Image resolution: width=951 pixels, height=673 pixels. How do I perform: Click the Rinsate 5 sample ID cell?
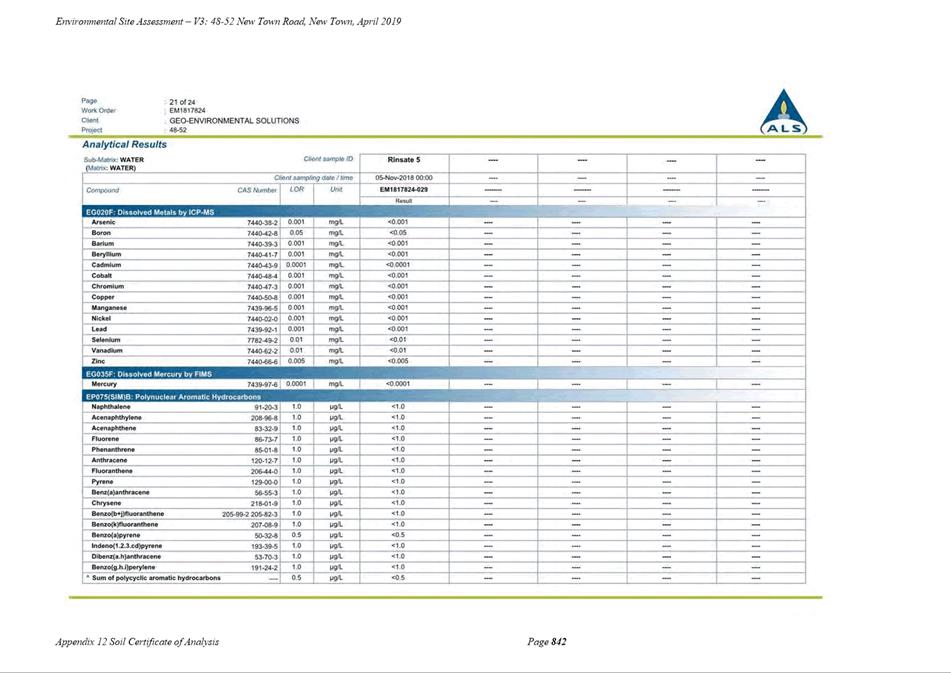coord(404,160)
